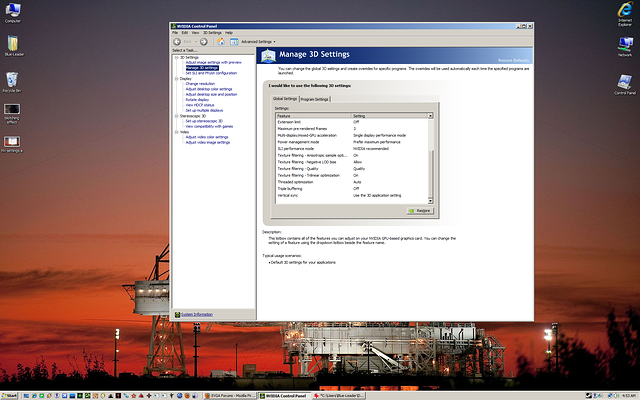Collapse the Display tree node
This screenshot has height=400, width=640.
[x=176, y=78]
